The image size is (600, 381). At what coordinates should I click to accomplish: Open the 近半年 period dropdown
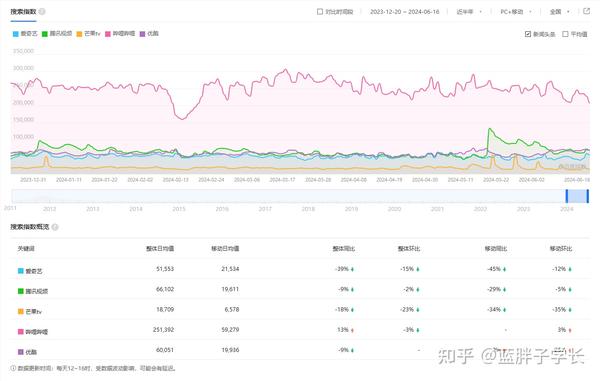click(x=469, y=12)
